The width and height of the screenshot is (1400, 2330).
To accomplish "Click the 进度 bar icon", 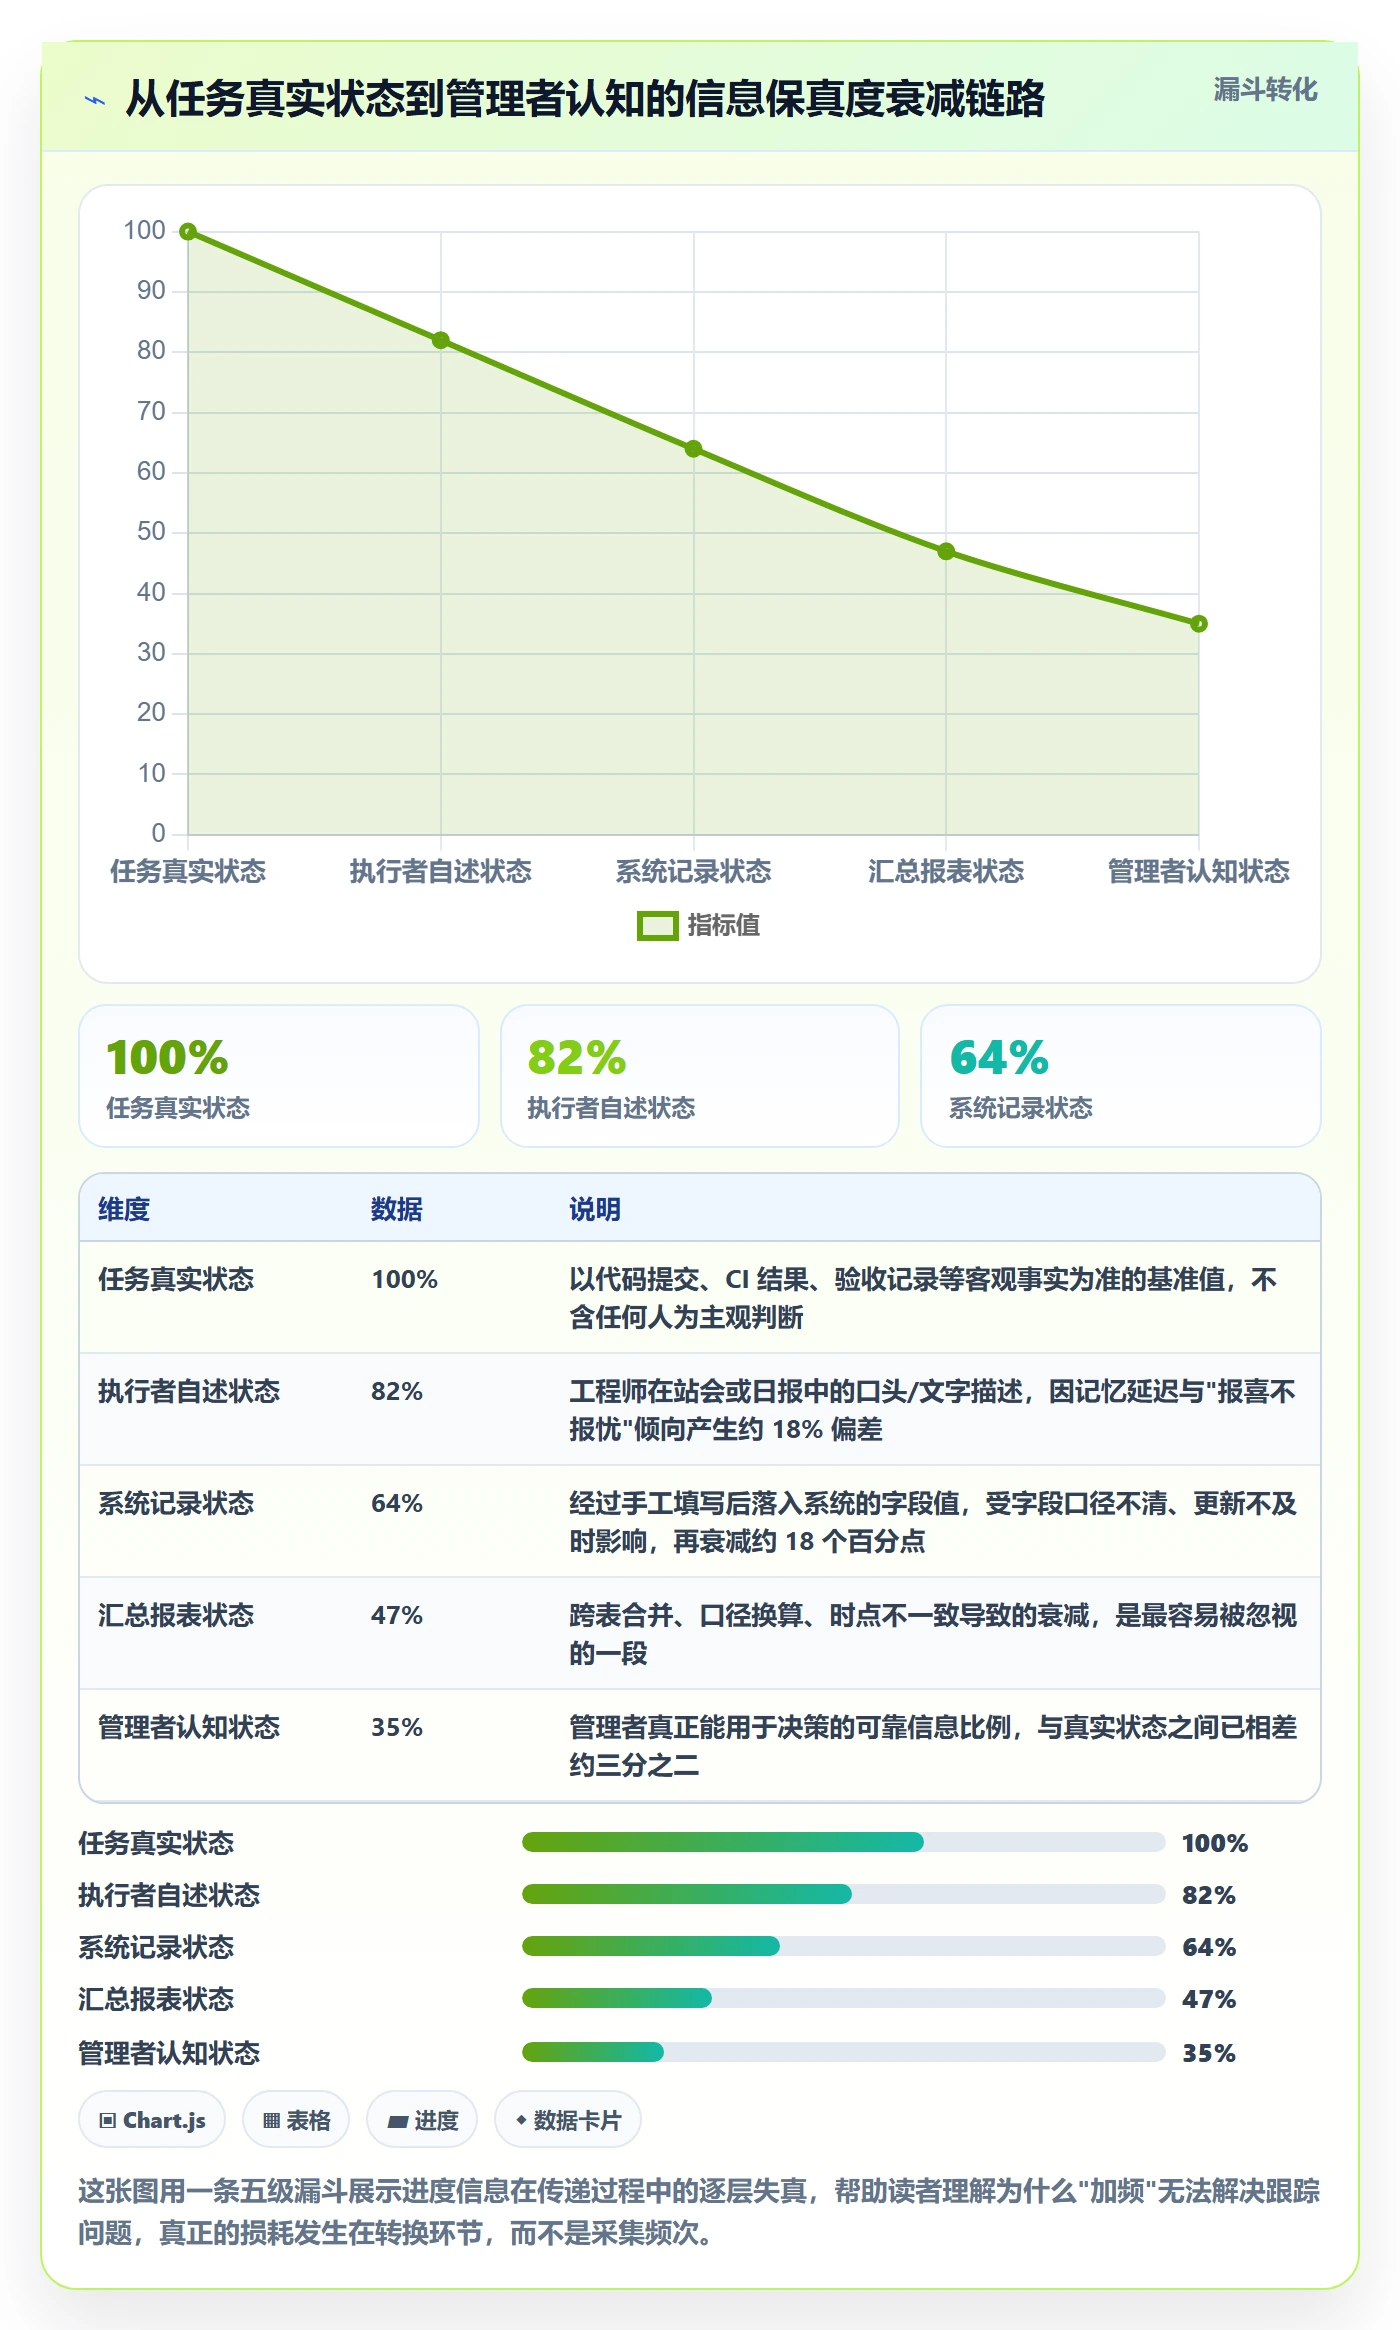I will coord(398,2121).
